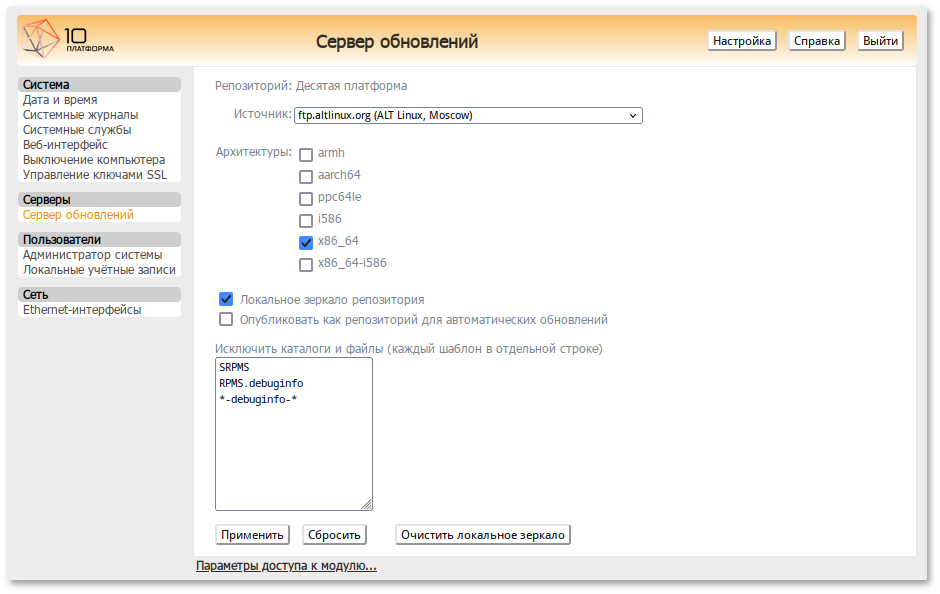Click the RPMS.debuginfo line
Screen dimensions: 940x594
coord(261,383)
